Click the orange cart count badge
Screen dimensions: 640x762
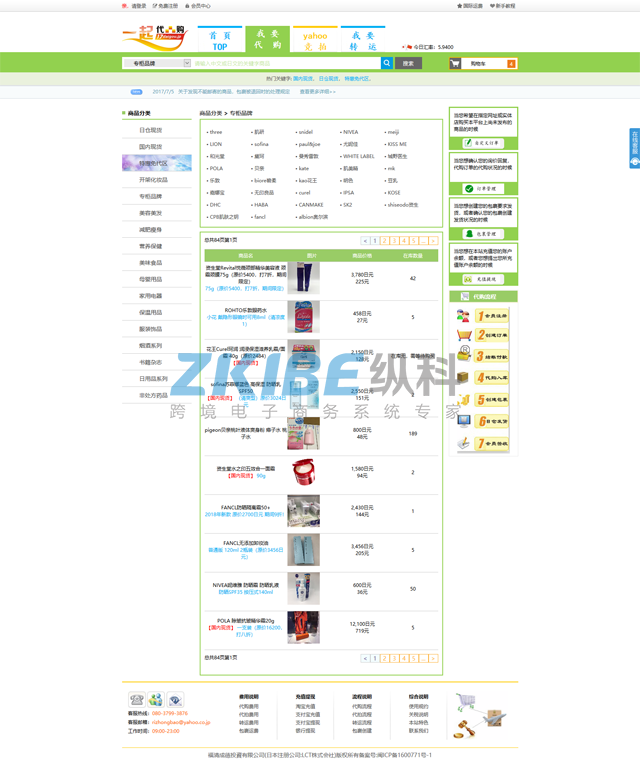point(511,64)
